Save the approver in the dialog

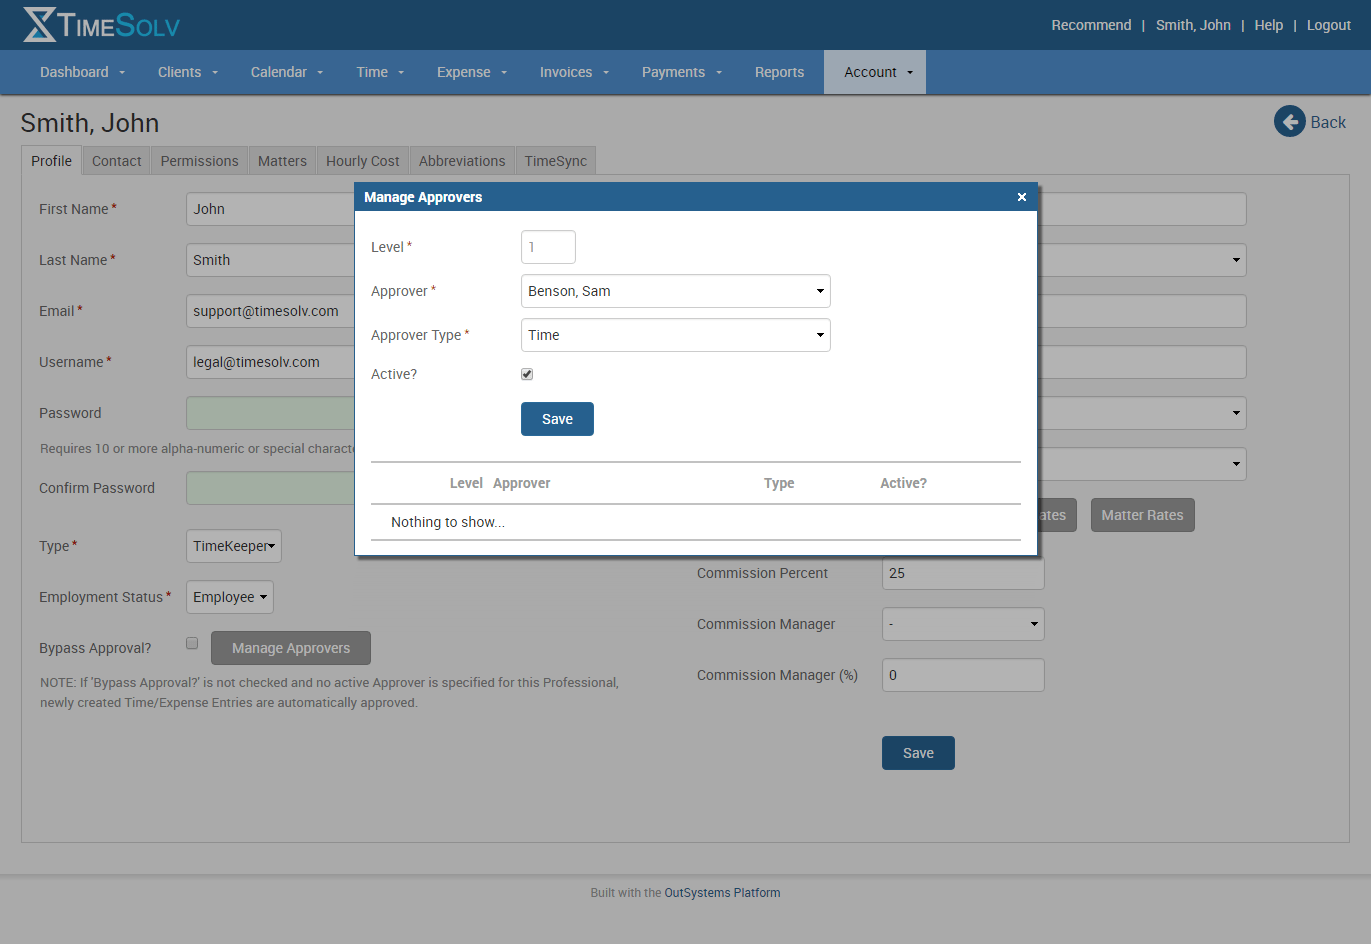[x=557, y=418]
